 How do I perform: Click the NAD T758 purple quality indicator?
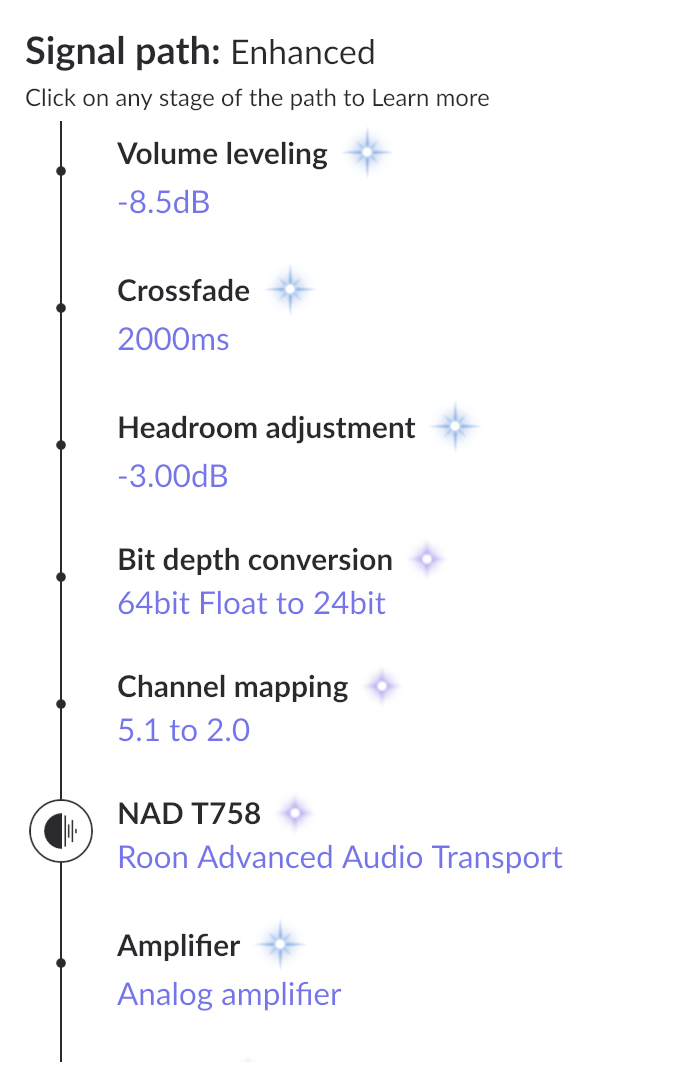pyautogui.click(x=295, y=814)
